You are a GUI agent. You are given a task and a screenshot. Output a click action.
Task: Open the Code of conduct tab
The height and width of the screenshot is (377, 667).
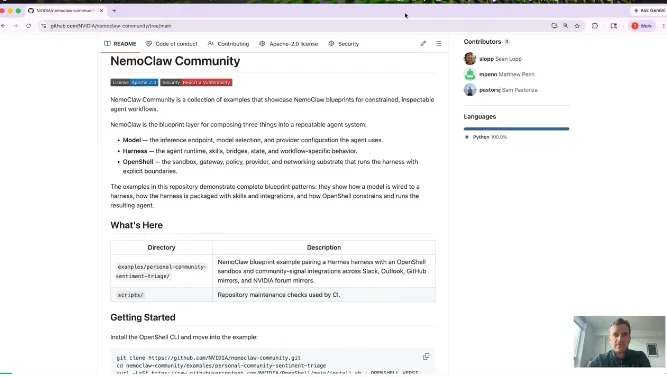[171, 44]
